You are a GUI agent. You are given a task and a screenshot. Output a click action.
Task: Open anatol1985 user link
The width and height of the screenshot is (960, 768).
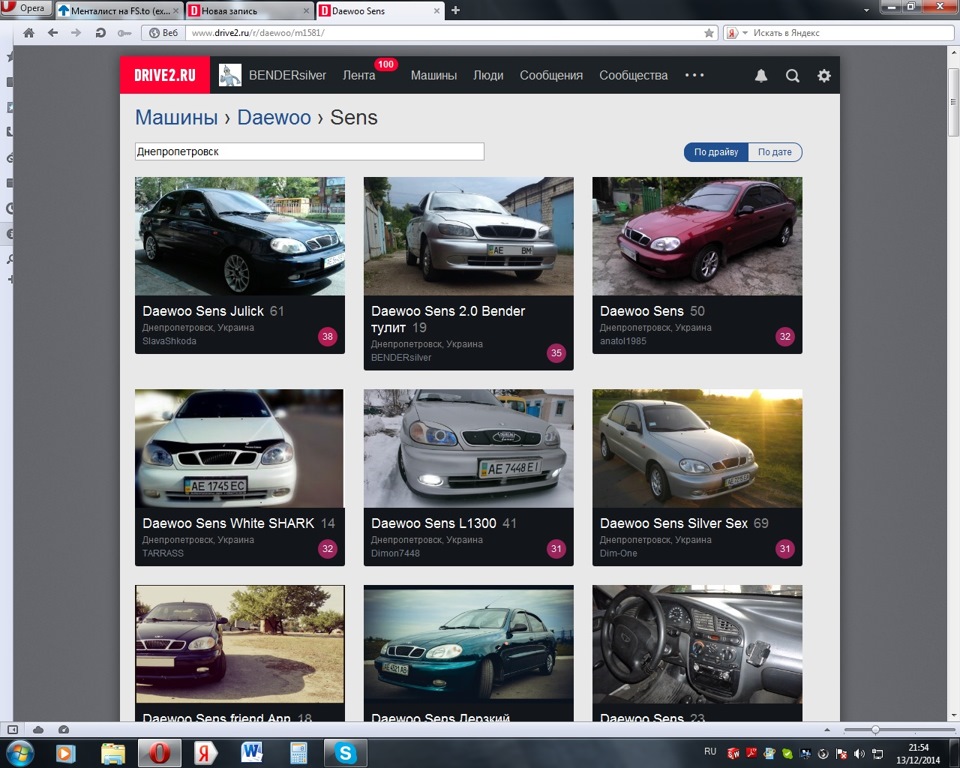(623, 341)
